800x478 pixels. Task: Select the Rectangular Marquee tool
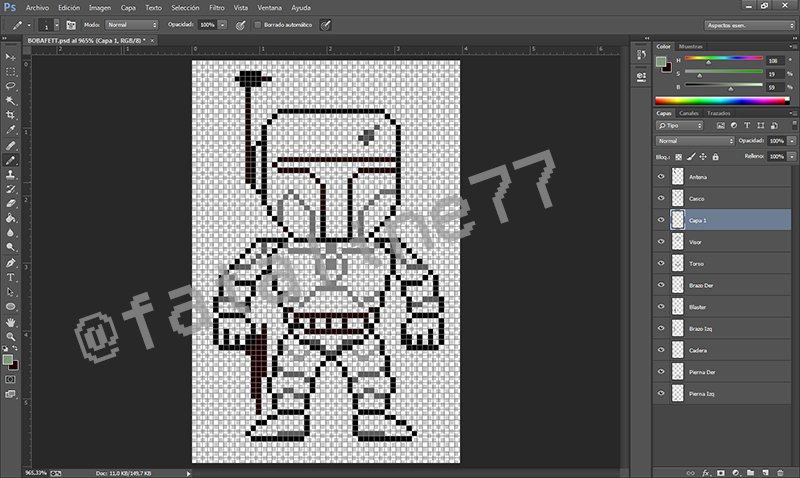click(10, 71)
